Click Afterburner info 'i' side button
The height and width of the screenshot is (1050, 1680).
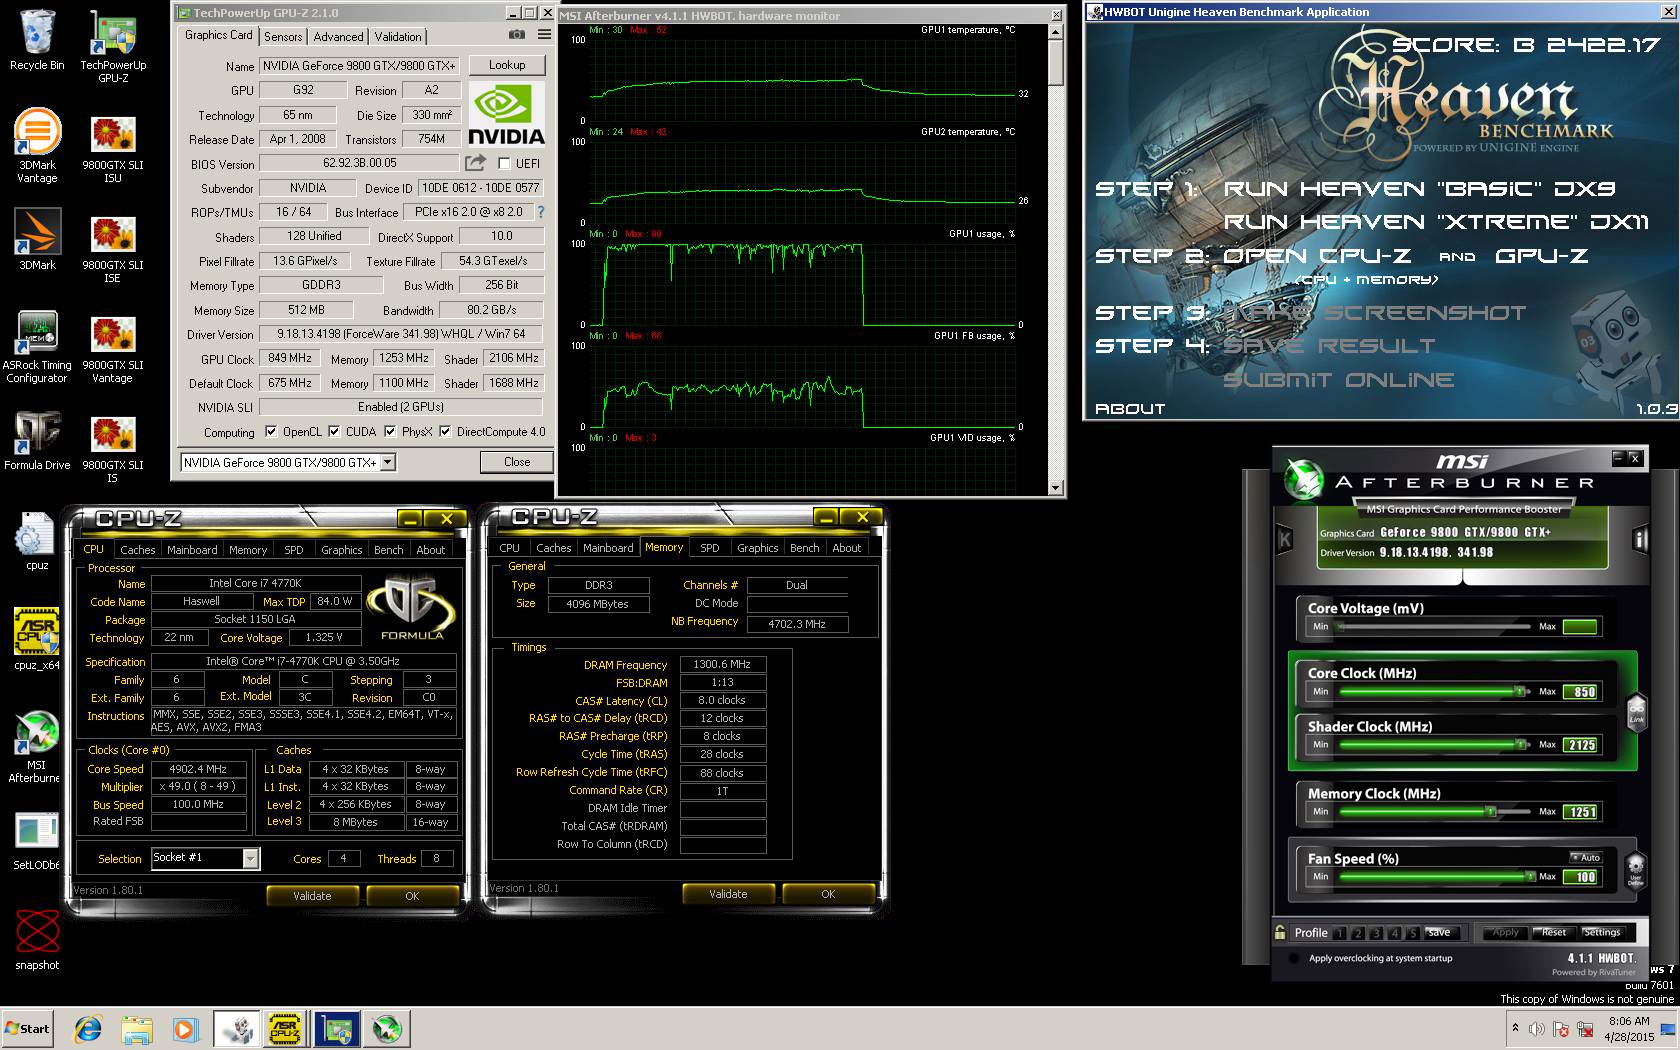point(1640,540)
